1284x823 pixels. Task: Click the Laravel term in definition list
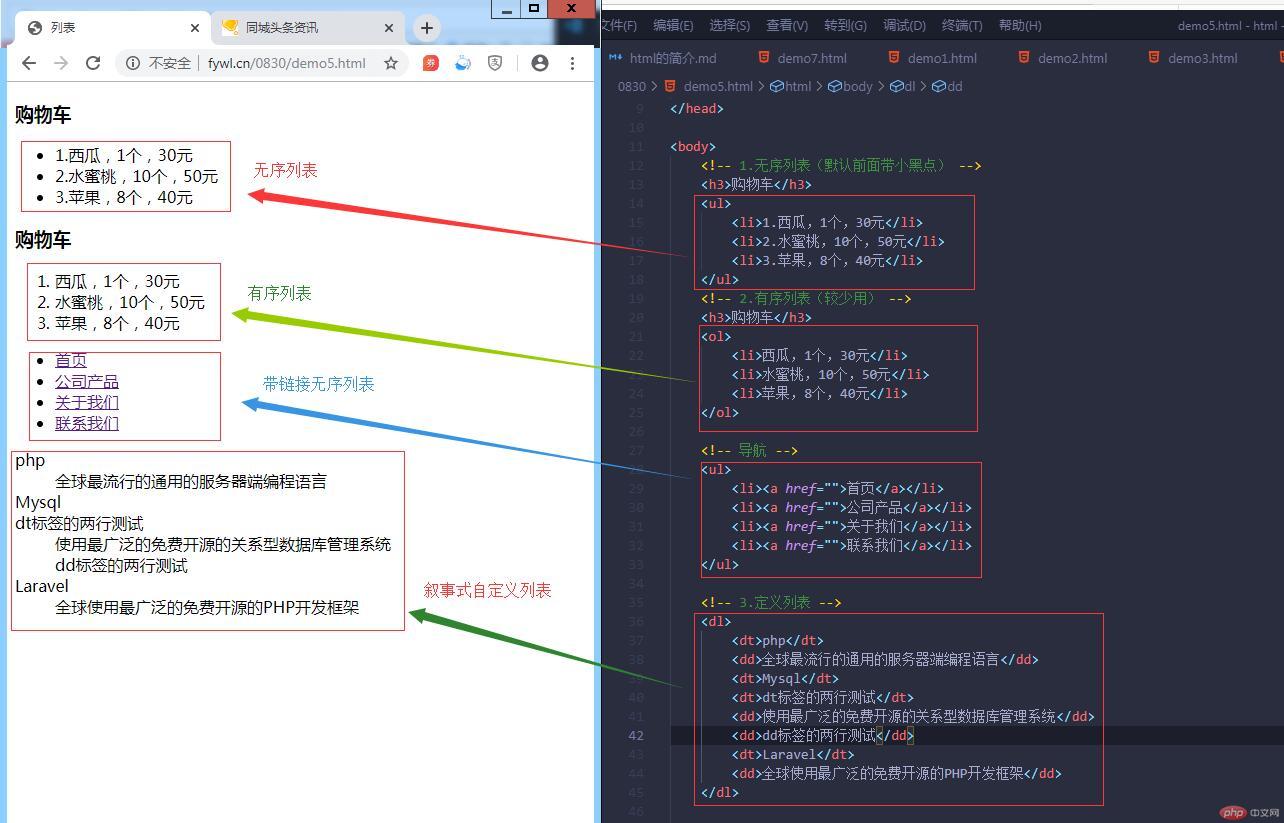[42, 587]
